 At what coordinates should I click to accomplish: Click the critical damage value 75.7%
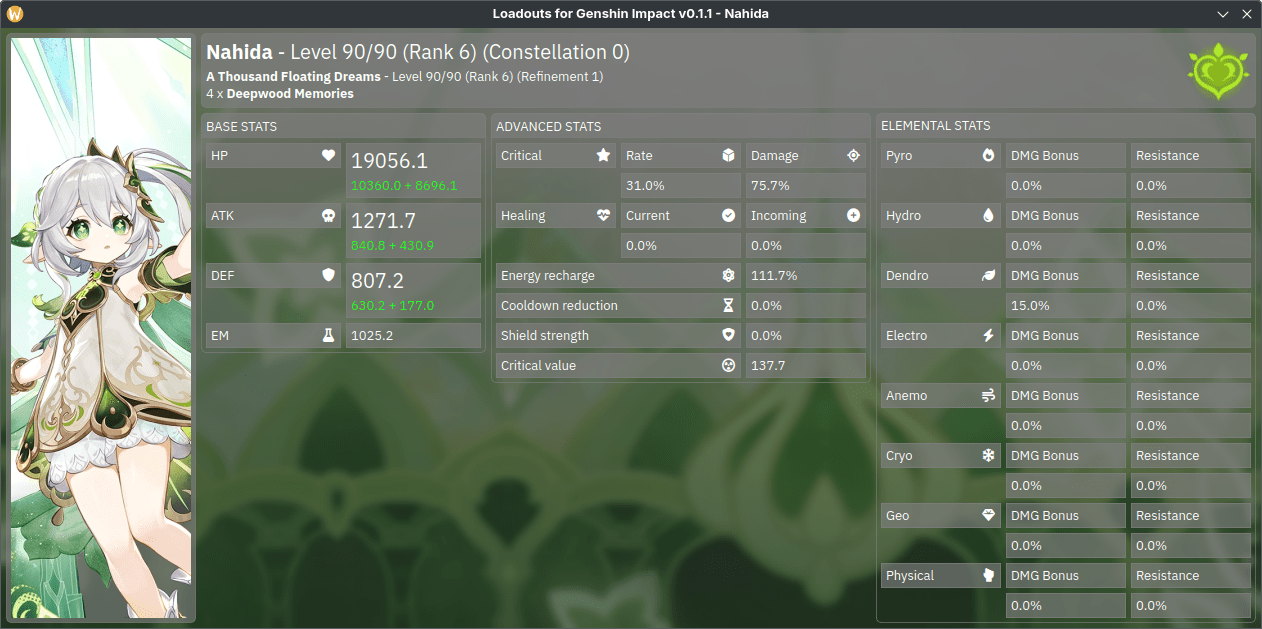(770, 186)
